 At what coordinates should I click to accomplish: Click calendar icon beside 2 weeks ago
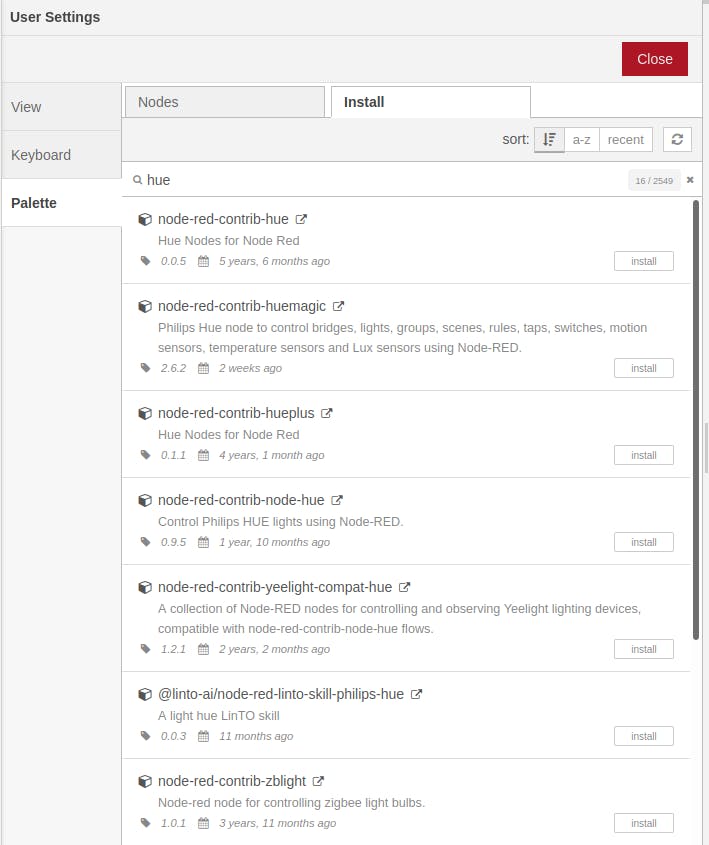tap(203, 368)
